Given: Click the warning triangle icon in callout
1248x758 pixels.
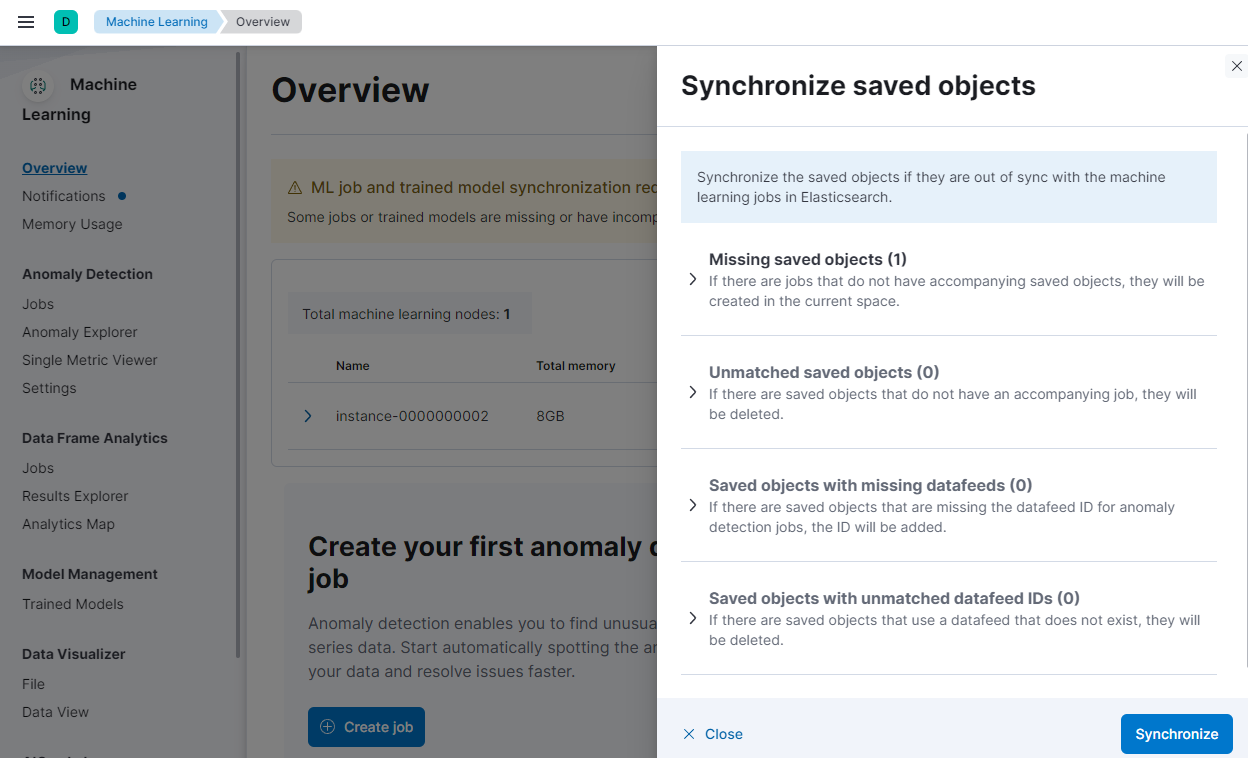Looking at the screenshot, I should (x=295, y=188).
